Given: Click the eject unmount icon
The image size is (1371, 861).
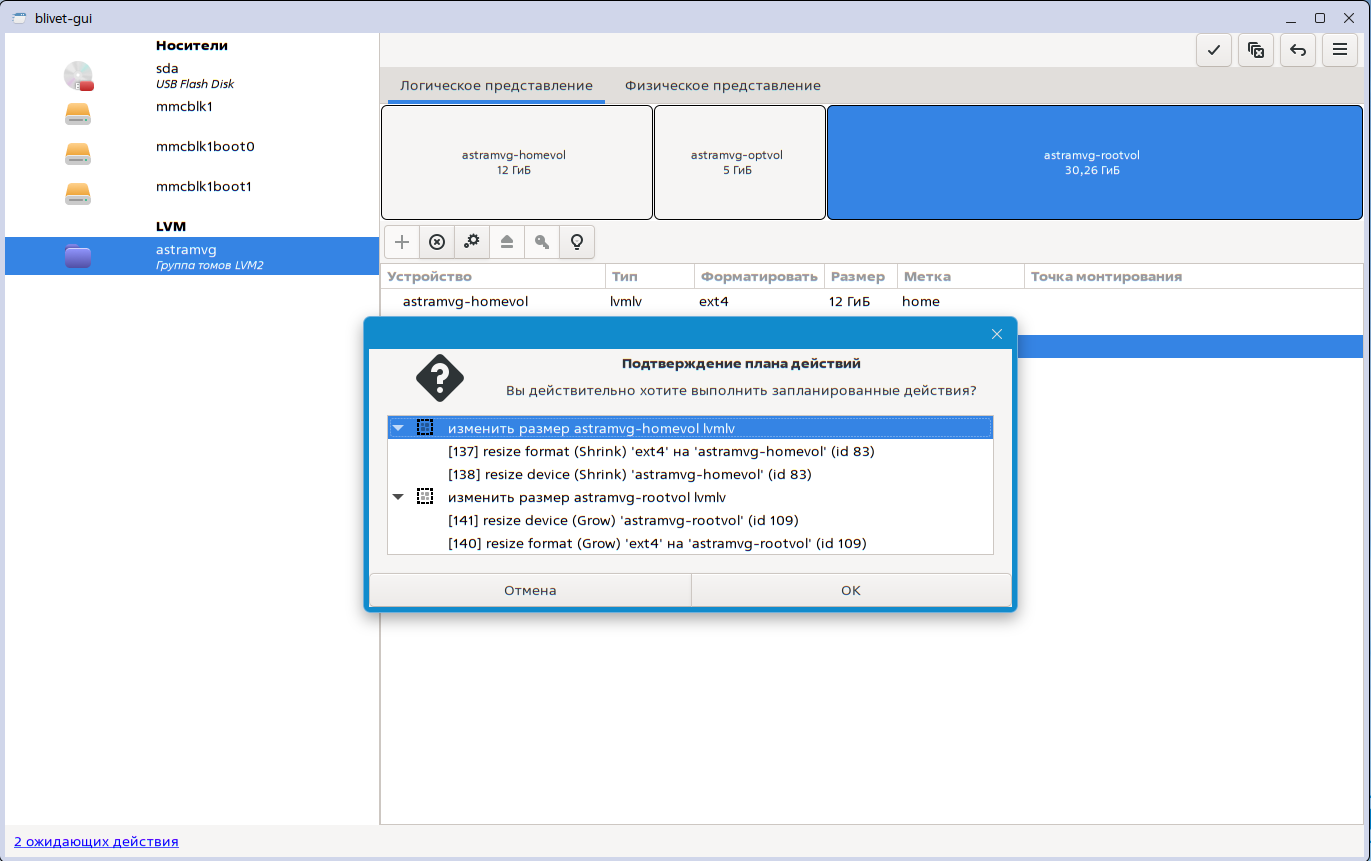Looking at the screenshot, I should [507, 242].
